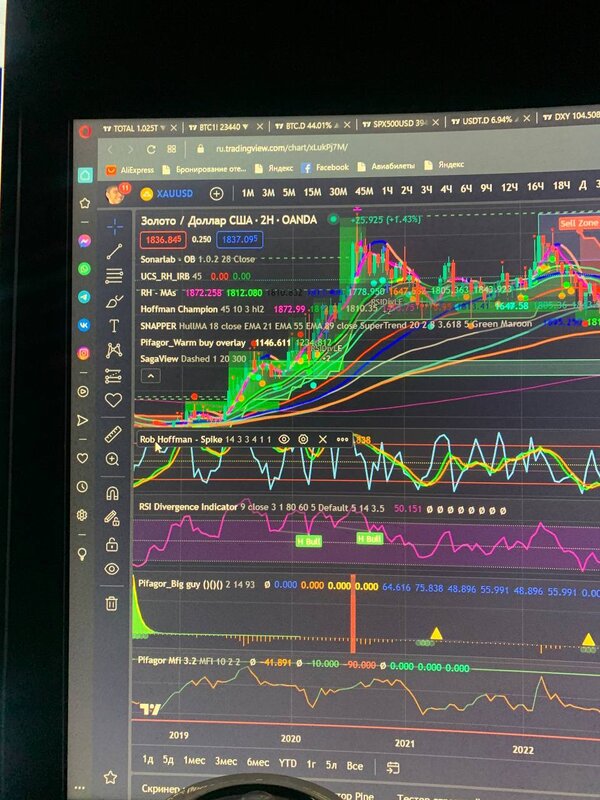The height and width of the screenshot is (800, 600).
Task: Open the Opera main menu logo
Action: coord(85,131)
